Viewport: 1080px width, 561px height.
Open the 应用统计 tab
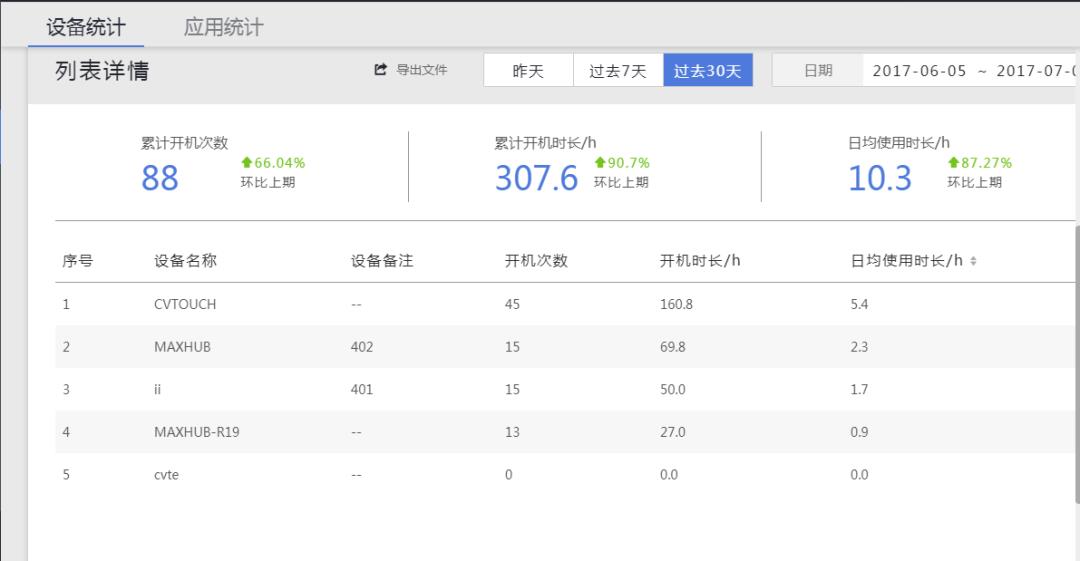coord(223,27)
